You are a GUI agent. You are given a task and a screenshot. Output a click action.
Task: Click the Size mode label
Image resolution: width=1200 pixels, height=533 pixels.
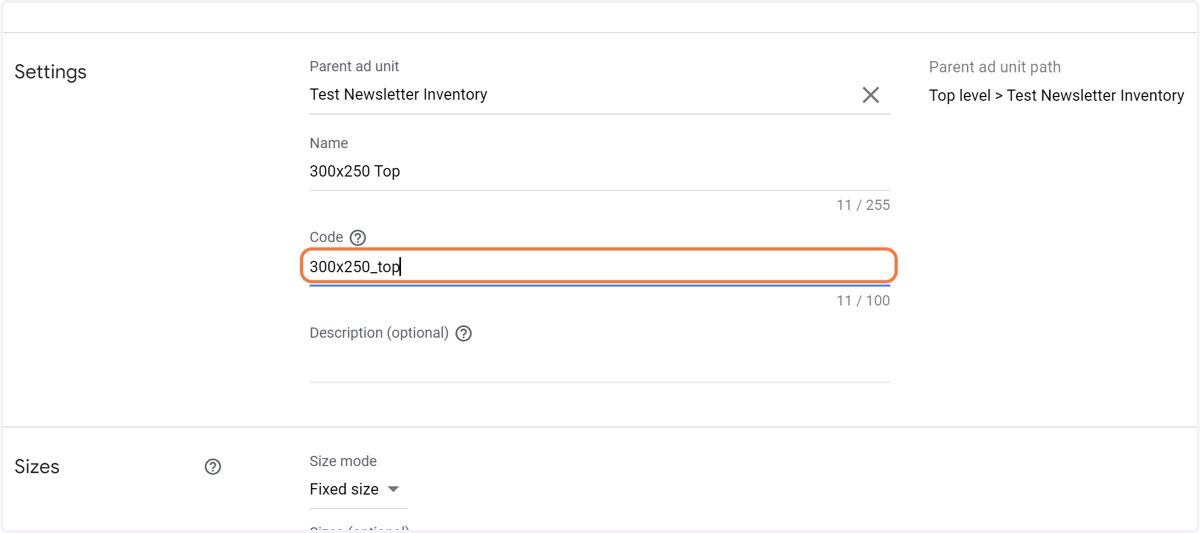tap(343, 461)
